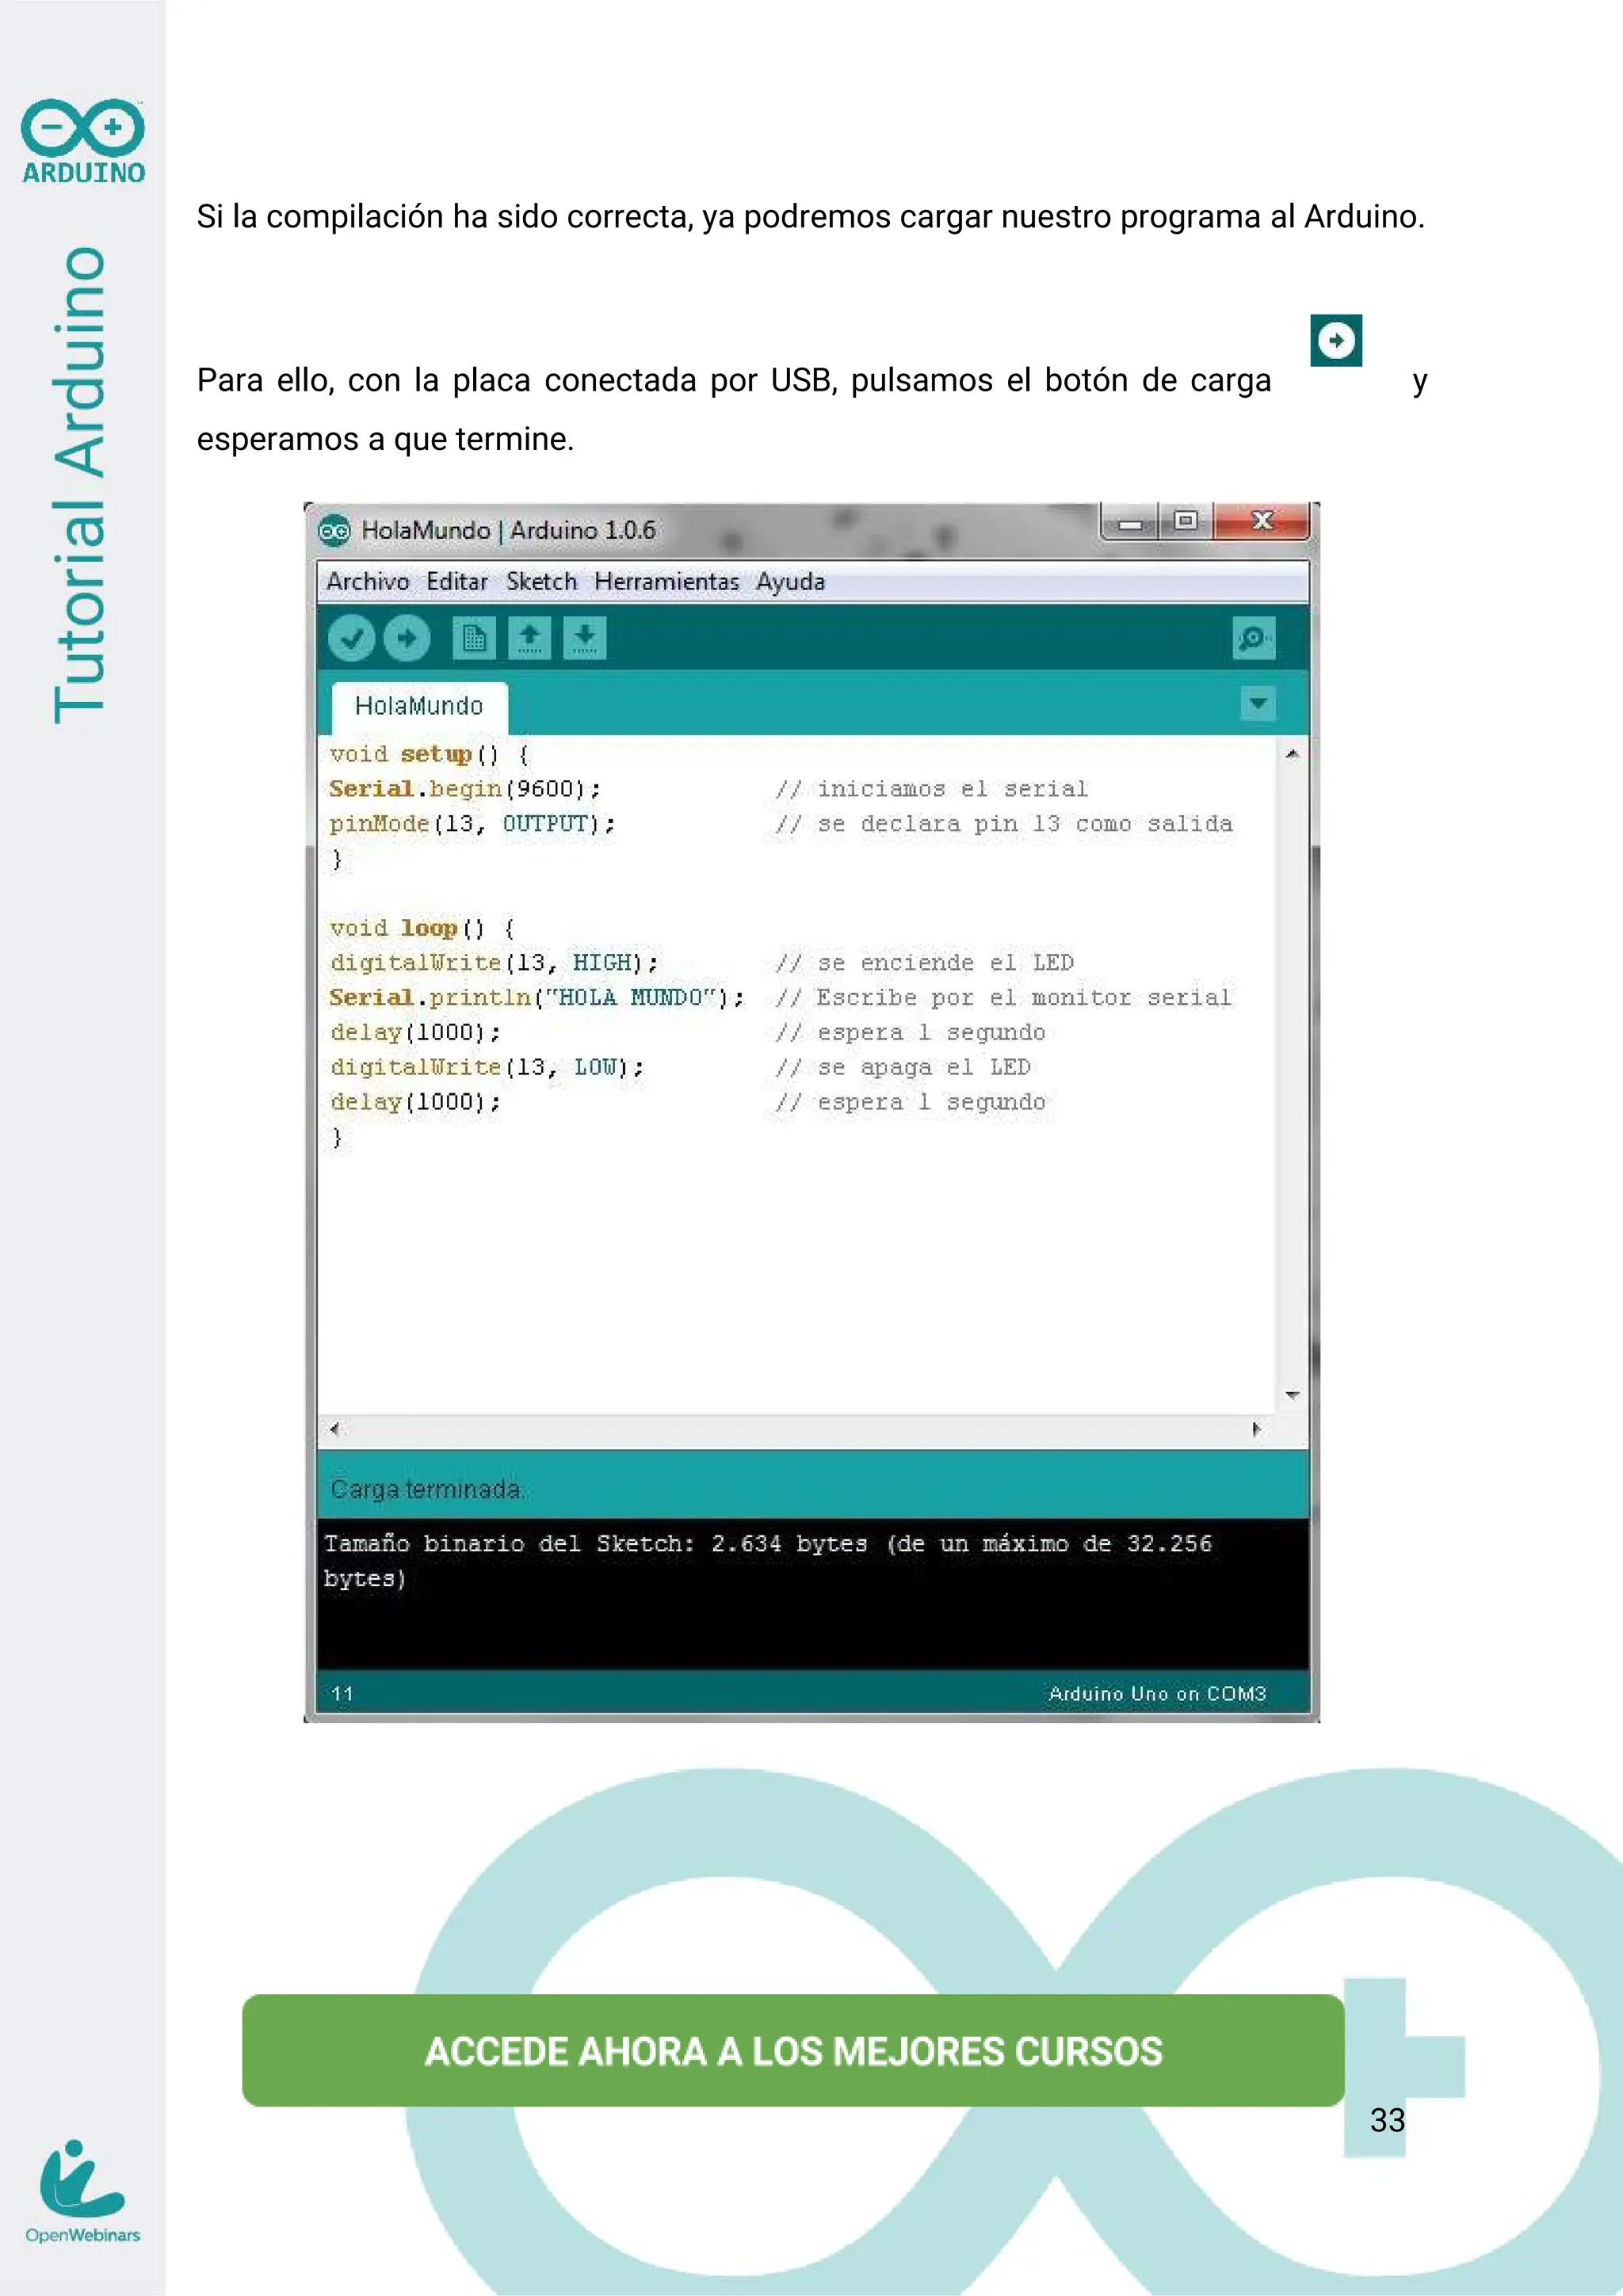Click the 'Tamaño binario del Sketch' console output

767,1561
